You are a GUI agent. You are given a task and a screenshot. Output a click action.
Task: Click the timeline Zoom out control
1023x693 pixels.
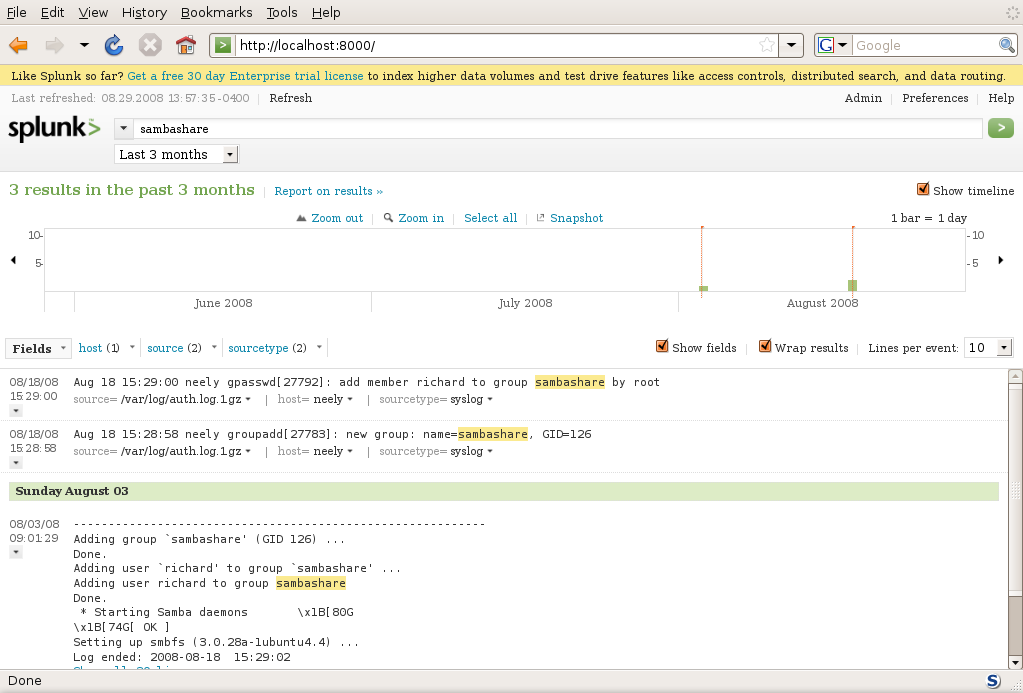click(x=329, y=218)
